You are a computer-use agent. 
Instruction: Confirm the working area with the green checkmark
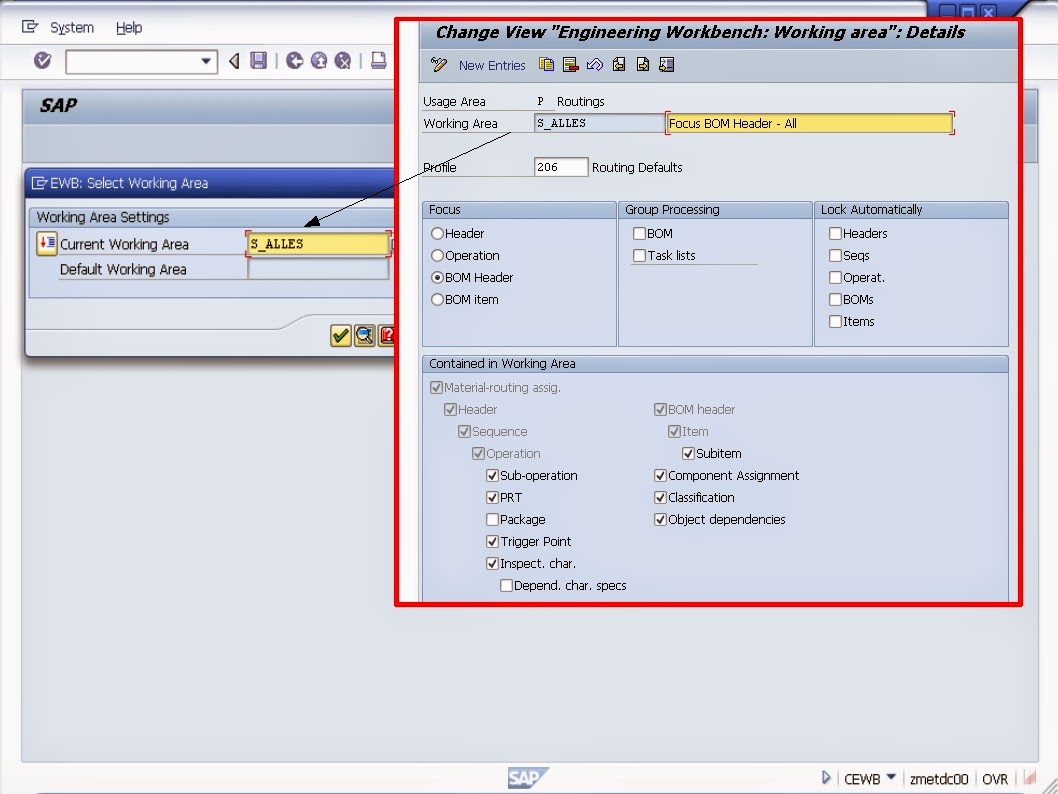pos(341,336)
